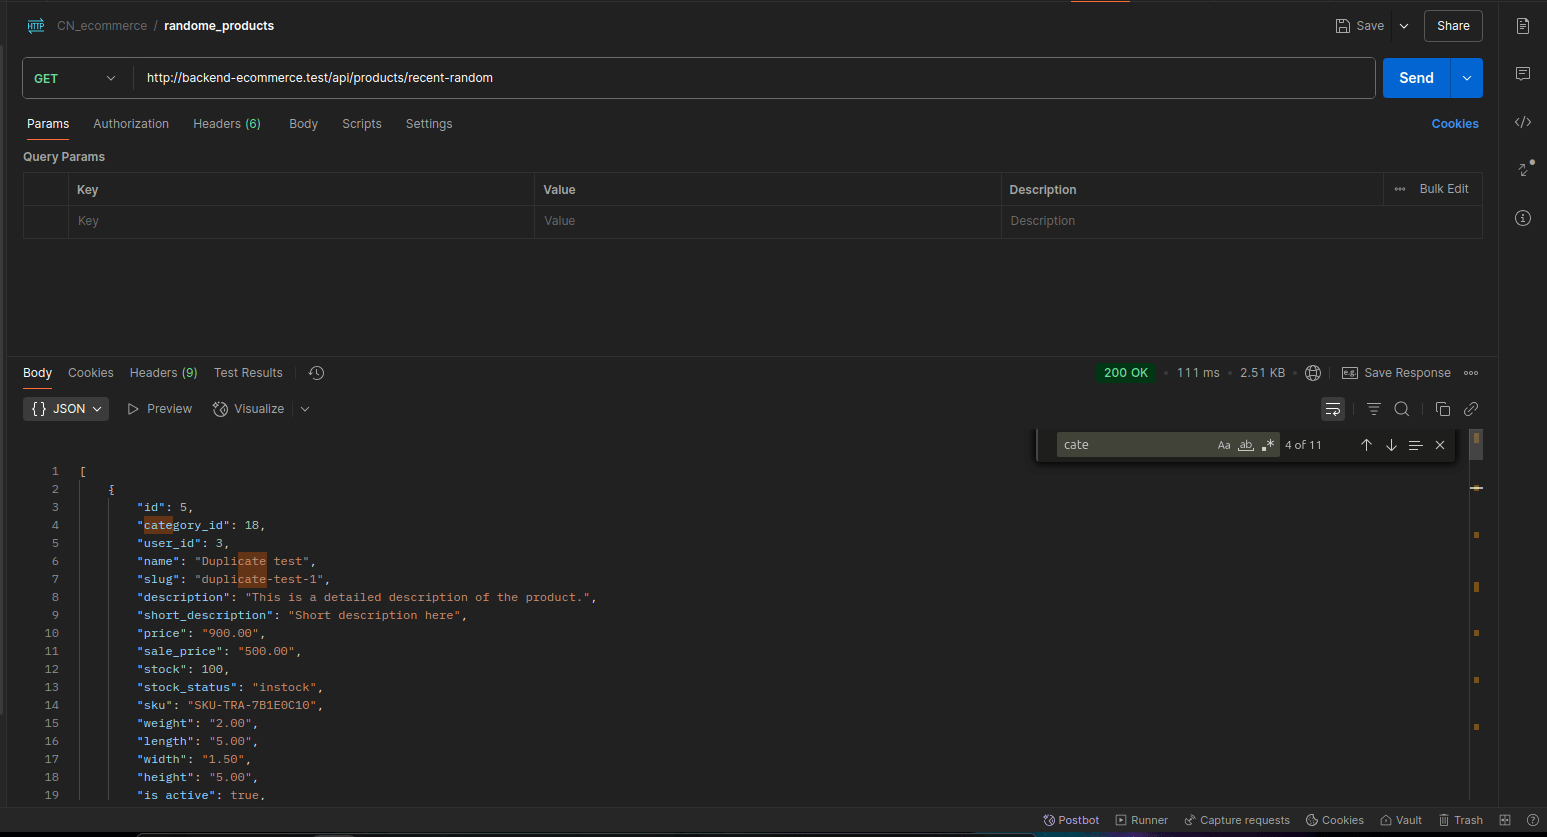Go to next search match arrow
Image resolution: width=1547 pixels, height=837 pixels.
point(1391,445)
